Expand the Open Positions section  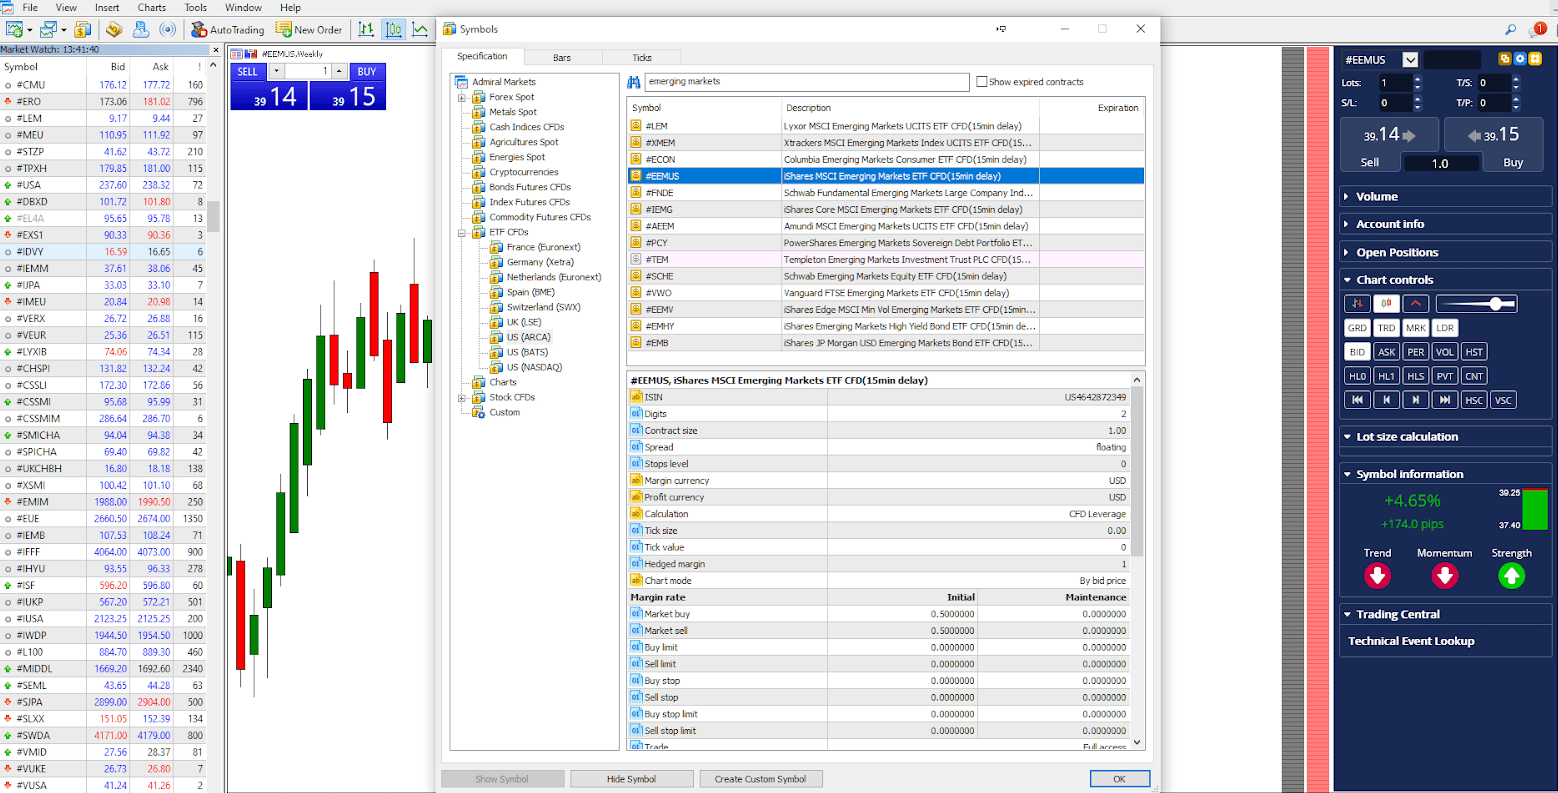[x=1445, y=252]
